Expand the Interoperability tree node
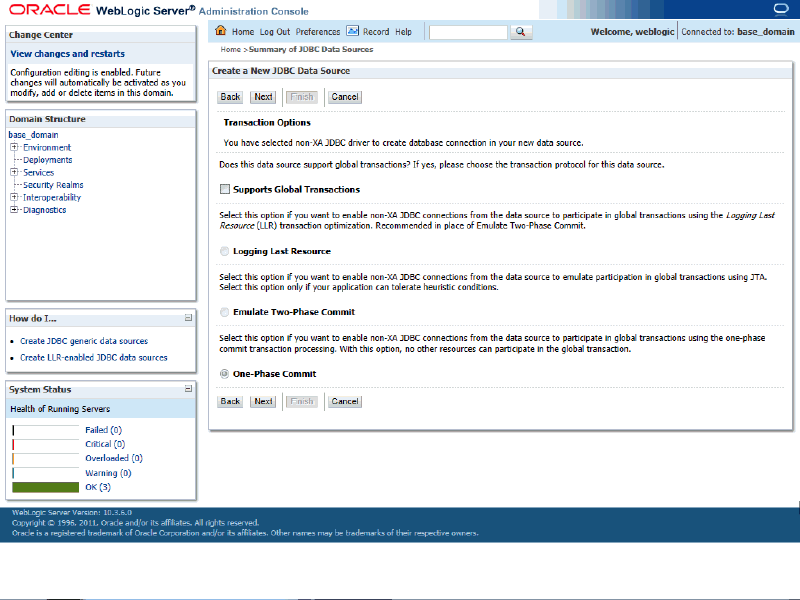The width and height of the screenshot is (800, 600). coord(14,197)
